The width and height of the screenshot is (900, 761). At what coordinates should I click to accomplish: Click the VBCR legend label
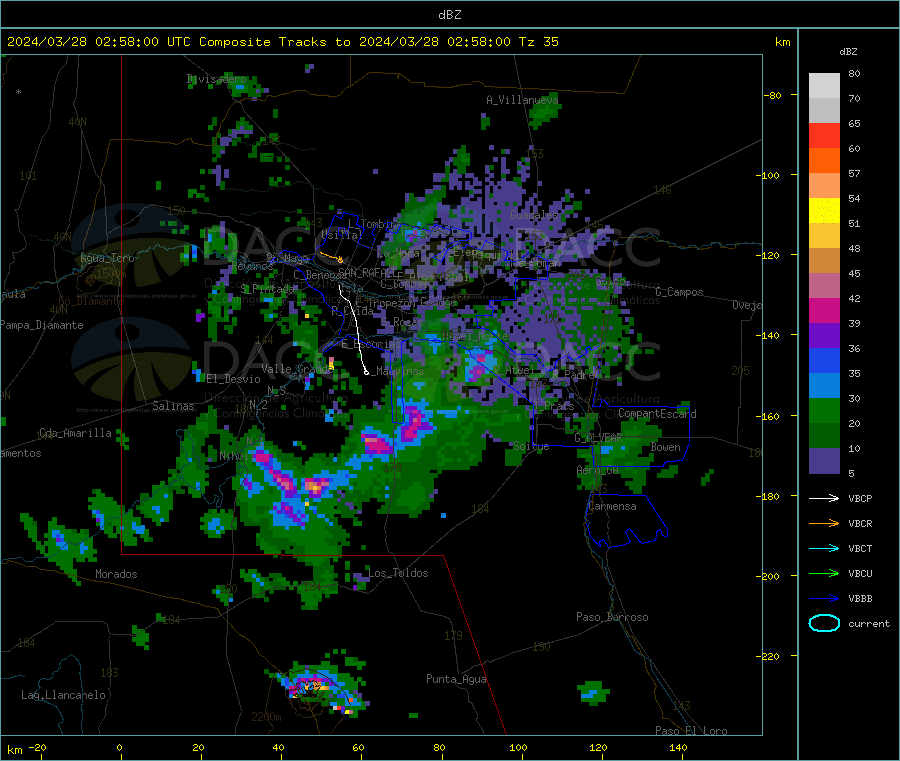click(x=860, y=523)
